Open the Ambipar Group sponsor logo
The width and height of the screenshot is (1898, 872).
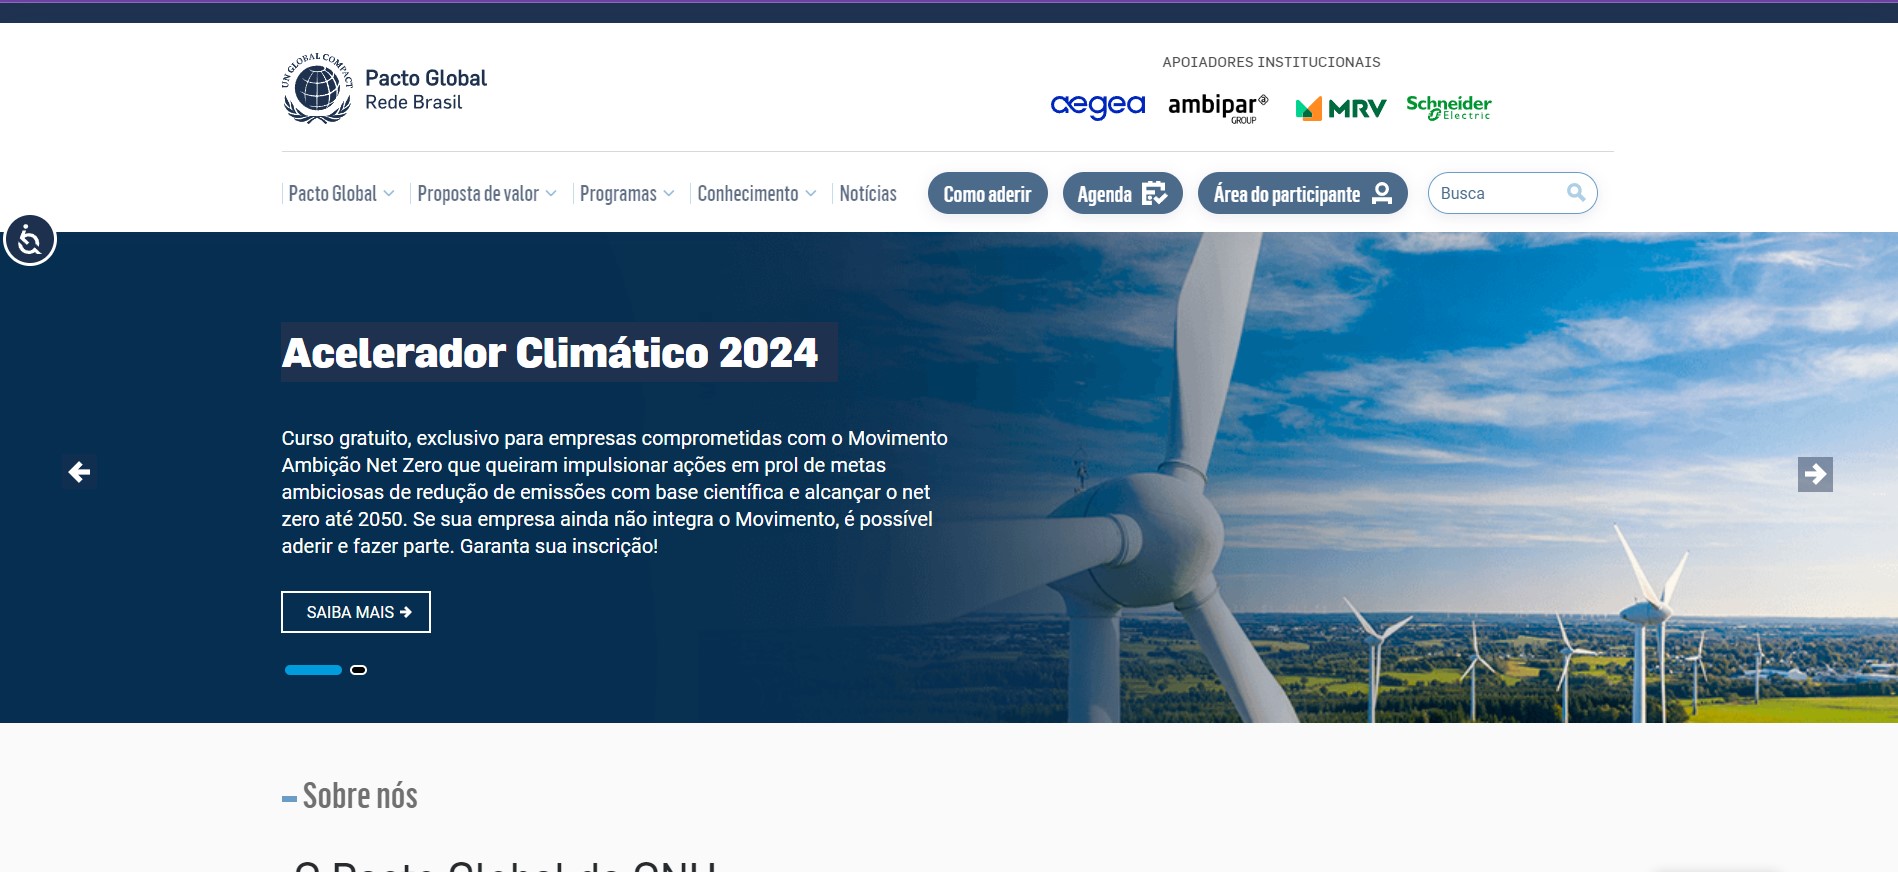point(1217,107)
